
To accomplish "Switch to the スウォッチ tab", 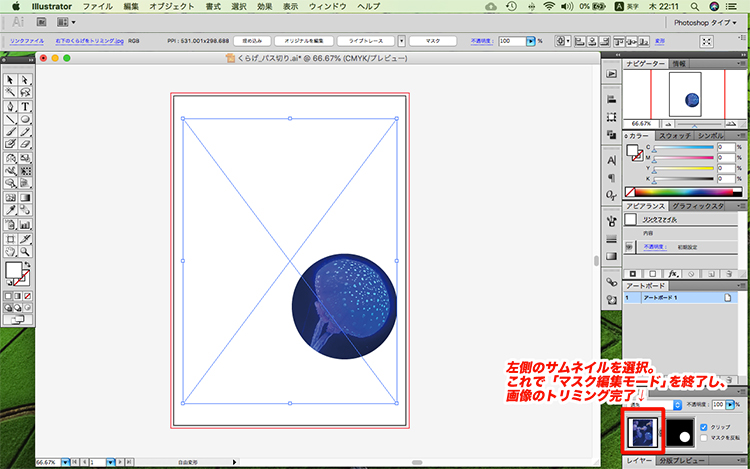I will 675,135.
